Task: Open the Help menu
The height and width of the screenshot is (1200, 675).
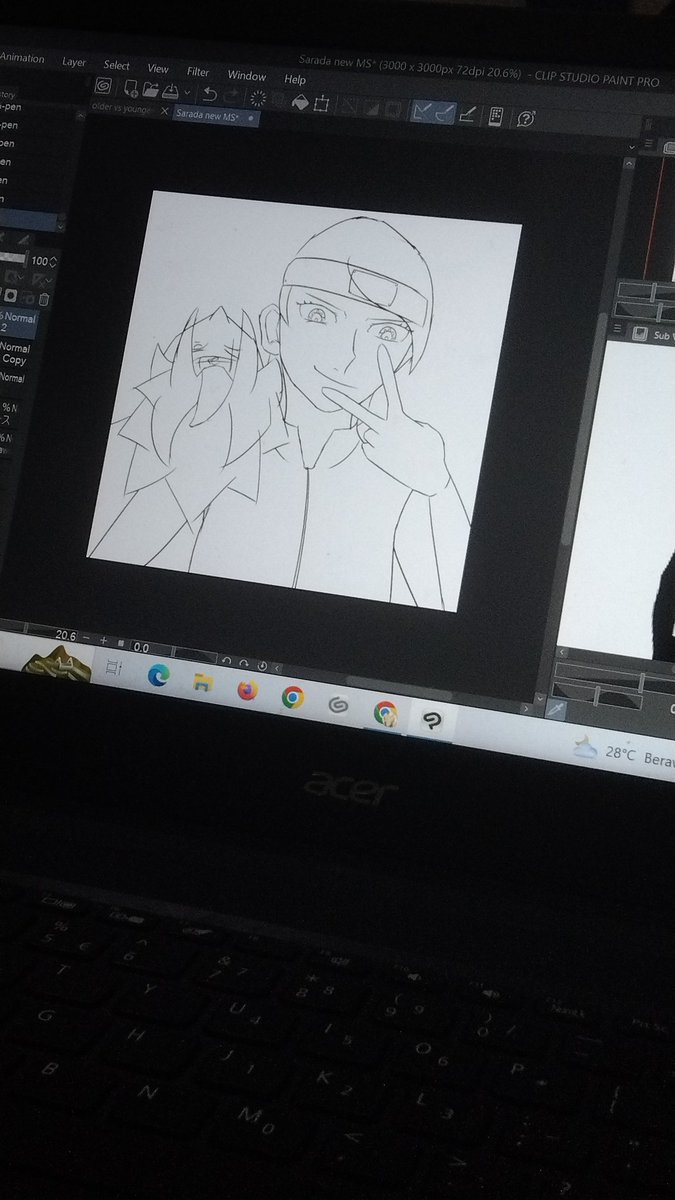Action: coord(295,79)
